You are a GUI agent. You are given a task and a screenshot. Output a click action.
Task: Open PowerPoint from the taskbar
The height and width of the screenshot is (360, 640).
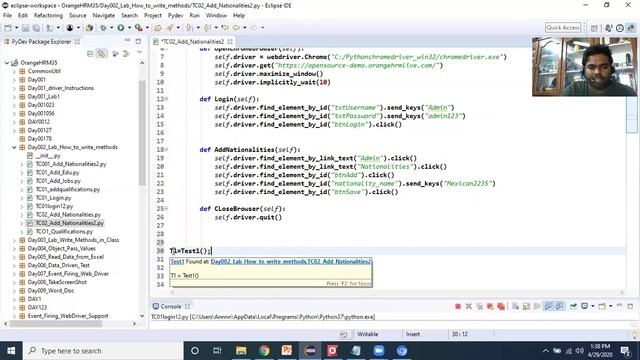(287, 351)
